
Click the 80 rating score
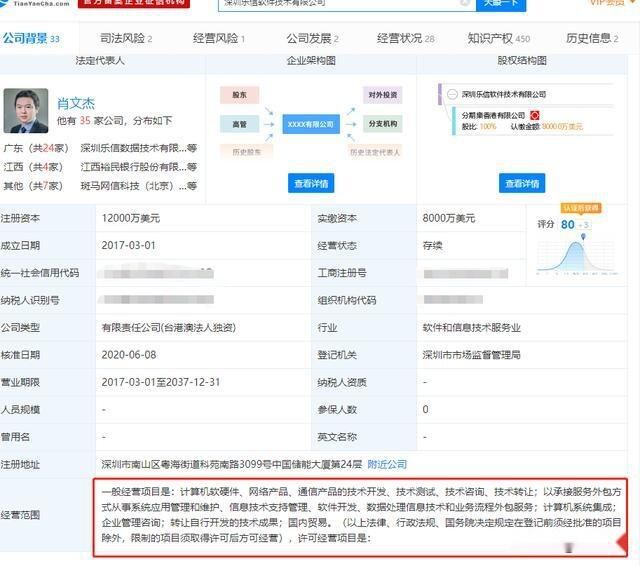pos(567,224)
